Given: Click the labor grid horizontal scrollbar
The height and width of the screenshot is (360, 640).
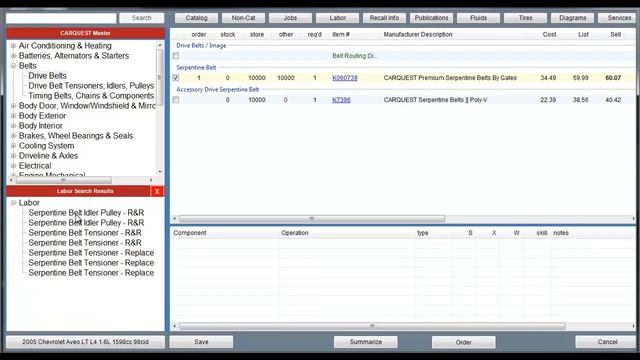Looking at the screenshot, I should coord(372,326).
